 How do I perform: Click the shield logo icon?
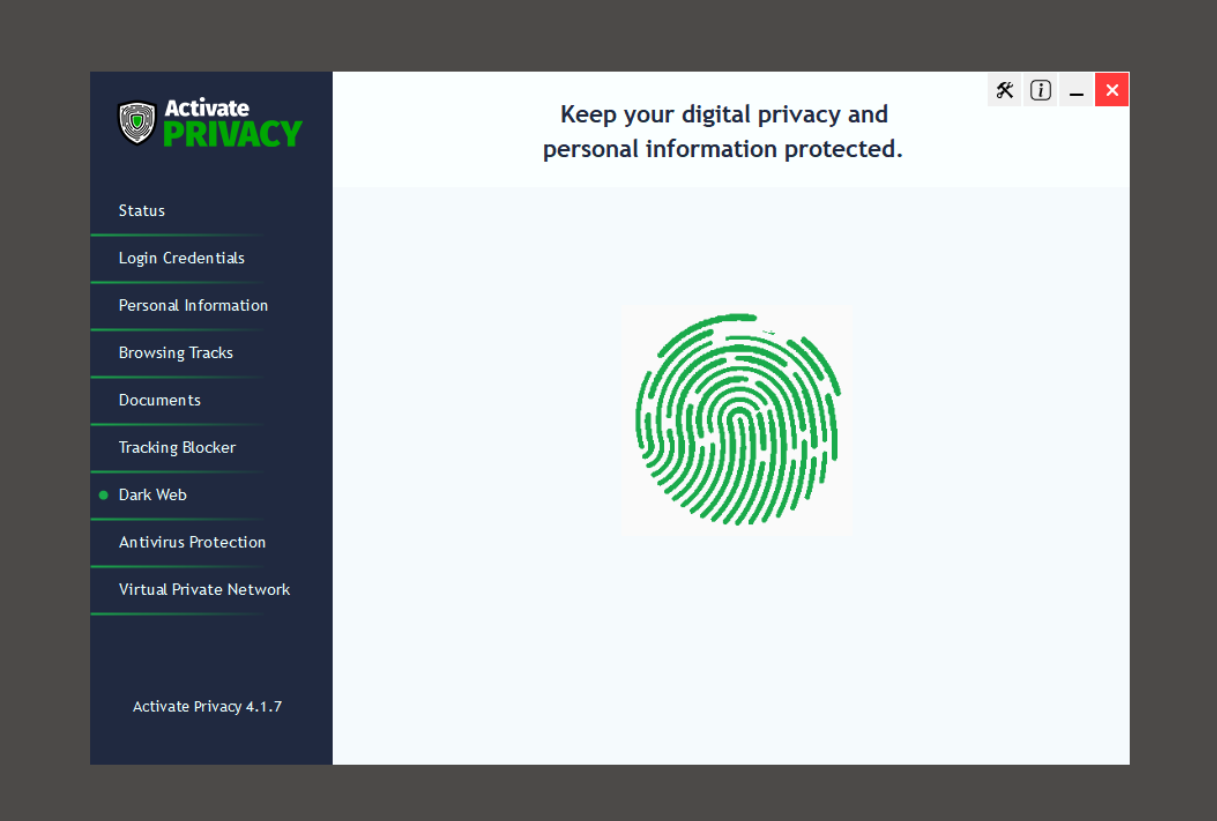[x=137, y=123]
